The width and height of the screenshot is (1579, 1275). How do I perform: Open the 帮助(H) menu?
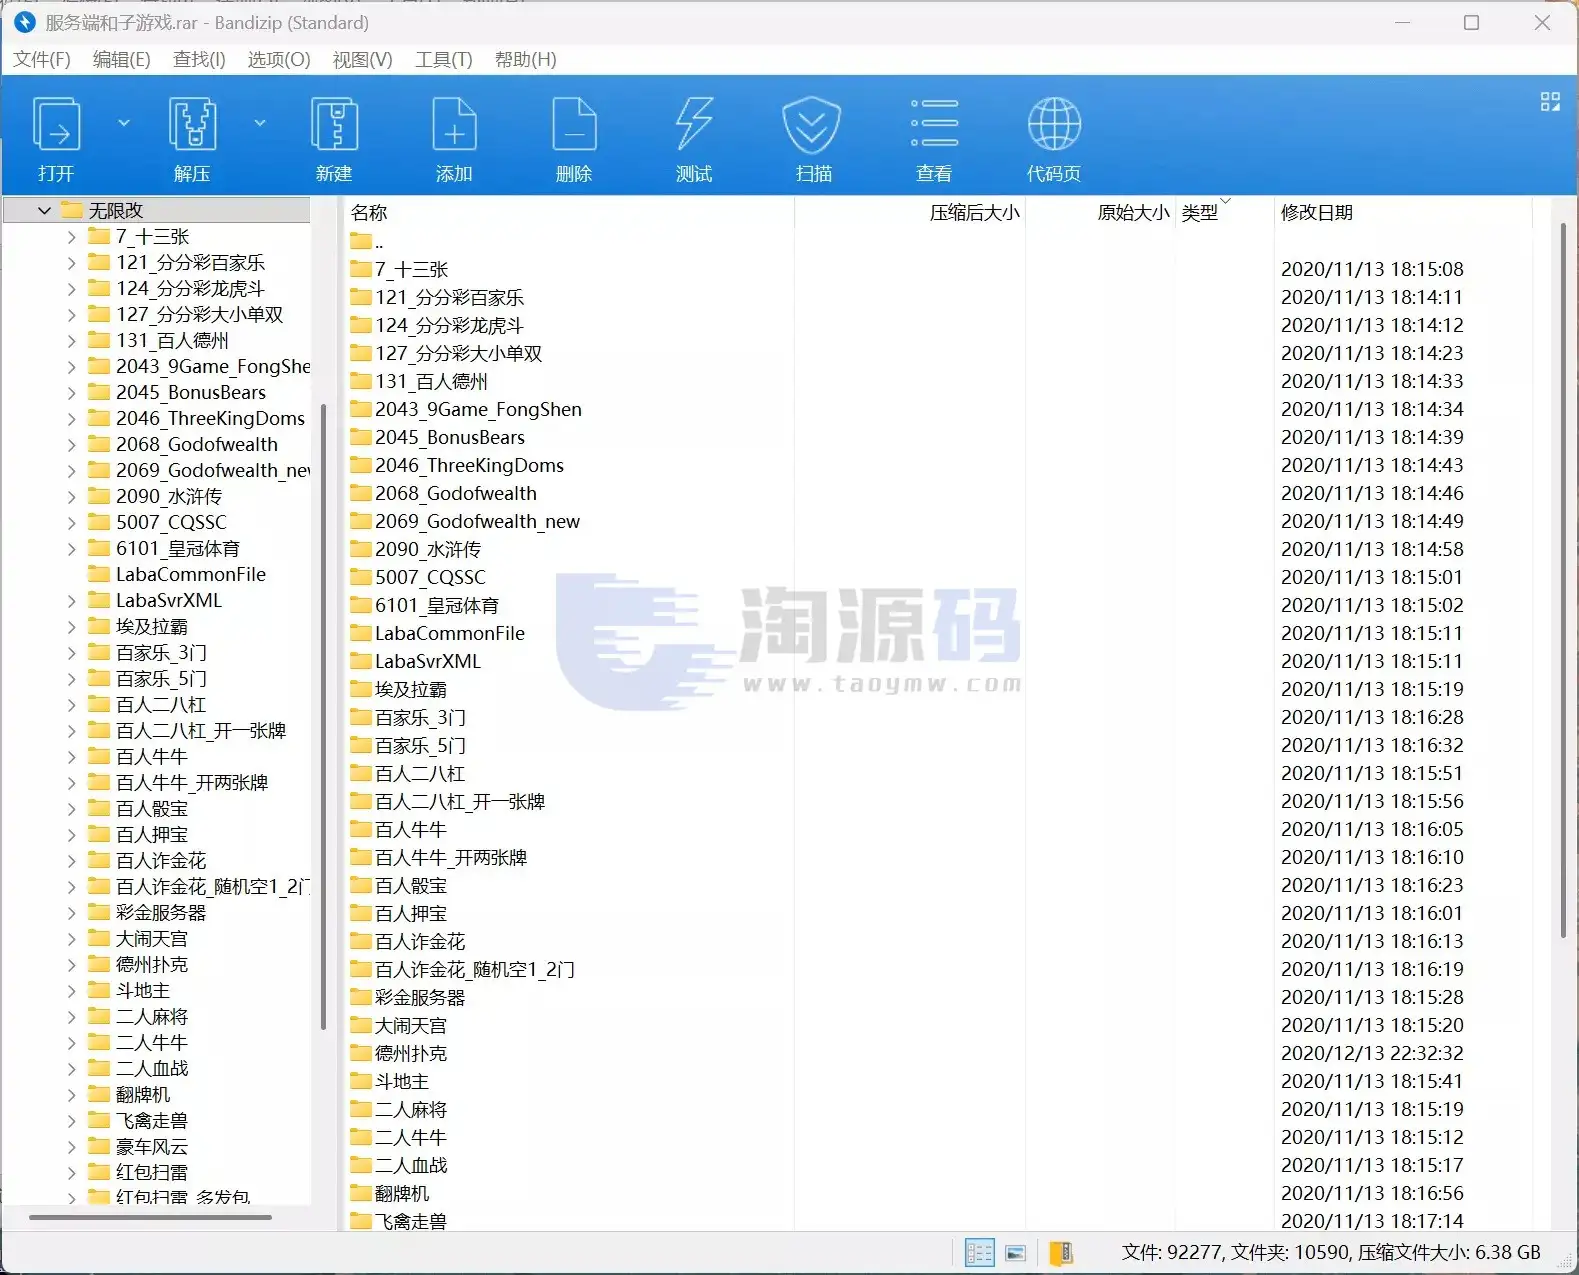(x=526, y=59)
